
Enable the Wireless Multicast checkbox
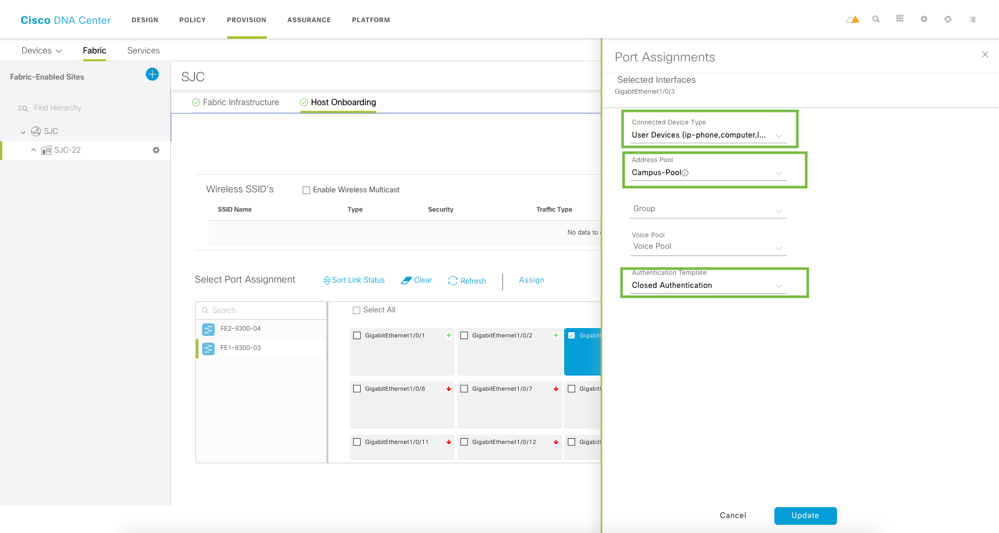click(x=306, y=190)
